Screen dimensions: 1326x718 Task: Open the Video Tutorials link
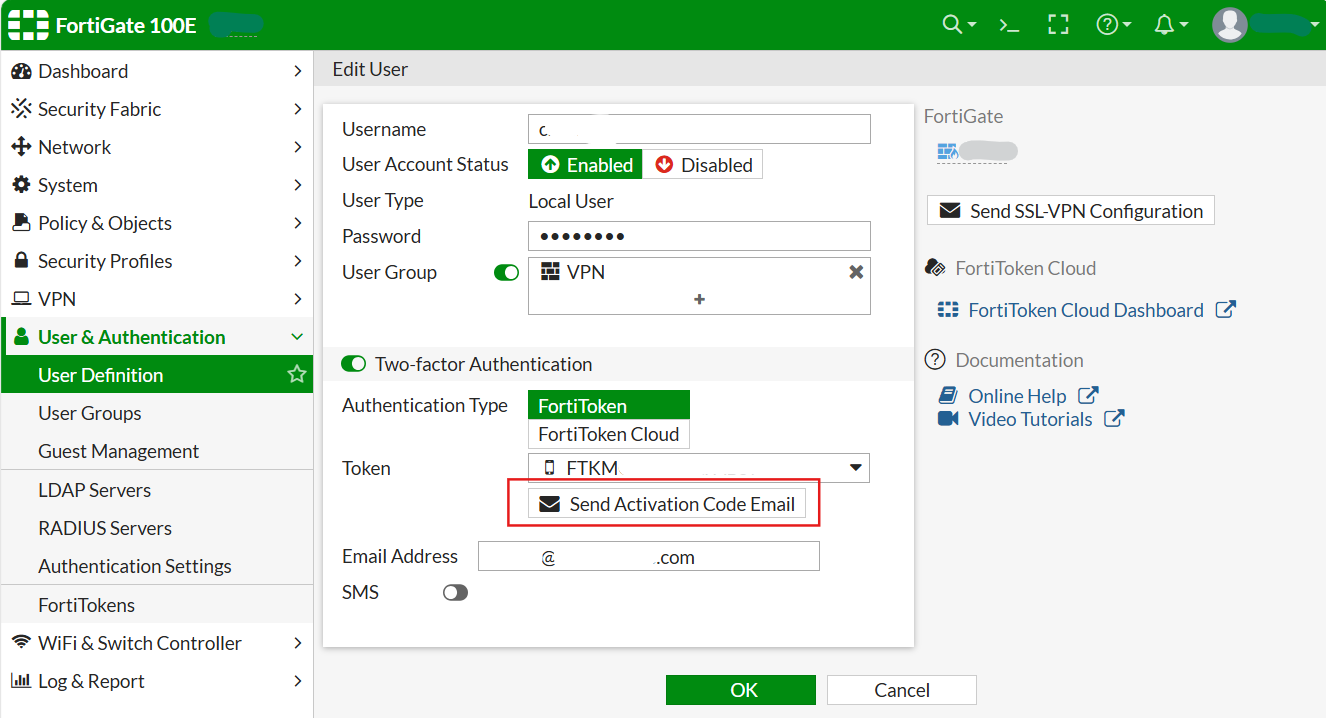pos(1030,419)
